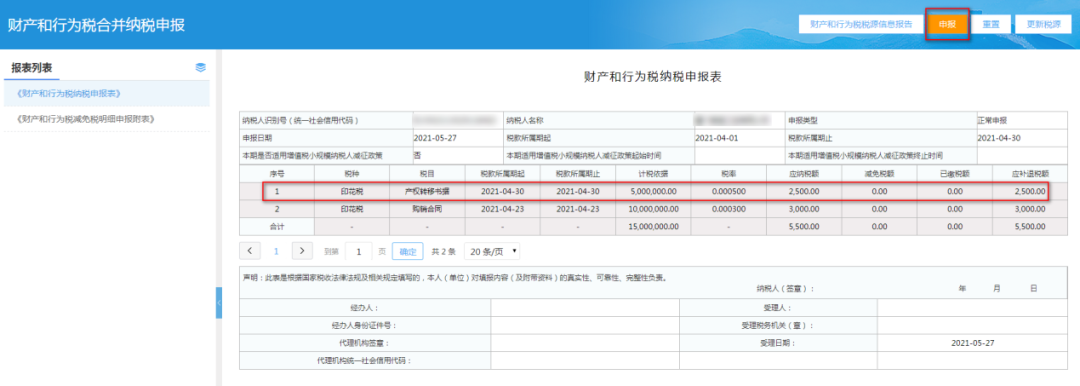Click the orange 申报 button

pyautogui.click(x=947, y=24)
